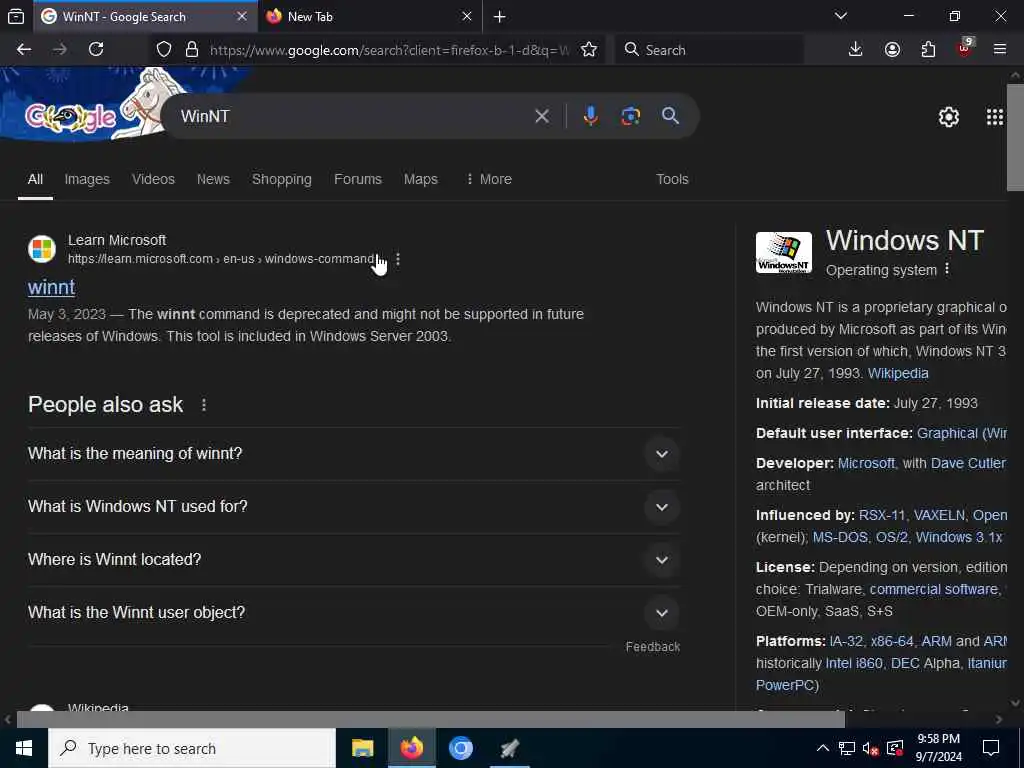Click the muted volume tray icon

pyautogui.click(x=870, y=748)
